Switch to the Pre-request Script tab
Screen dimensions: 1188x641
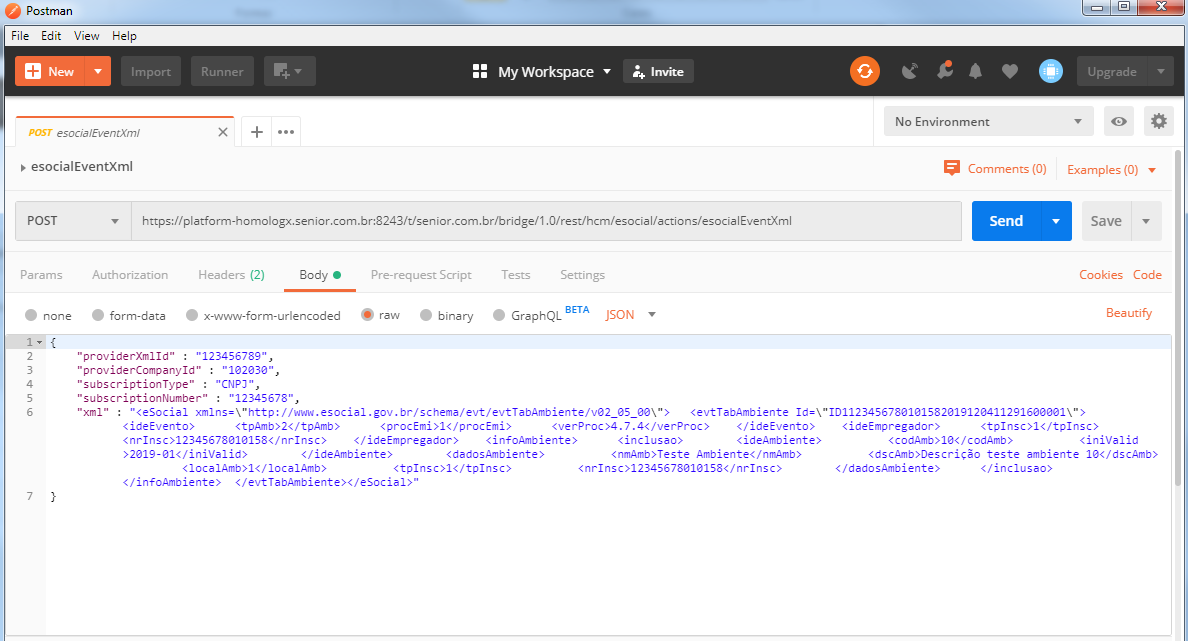[x=421, y=274]
